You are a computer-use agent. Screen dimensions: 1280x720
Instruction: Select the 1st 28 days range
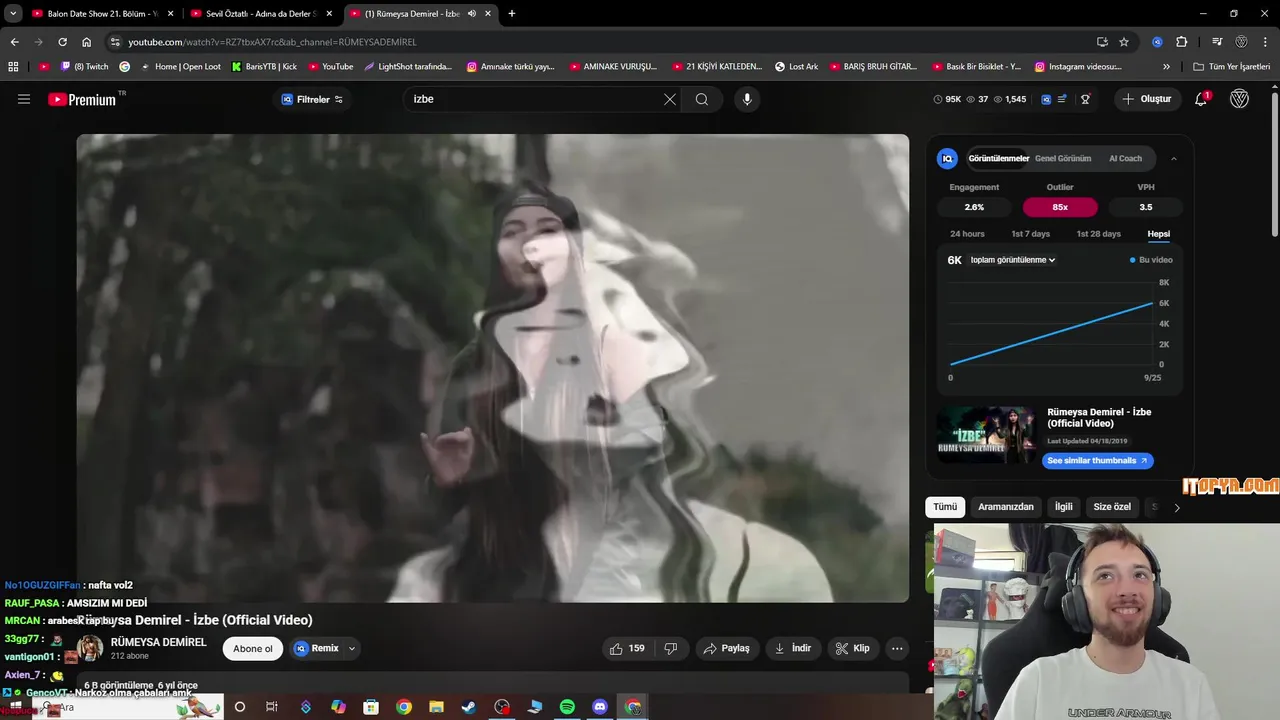tap(1098, 234)
